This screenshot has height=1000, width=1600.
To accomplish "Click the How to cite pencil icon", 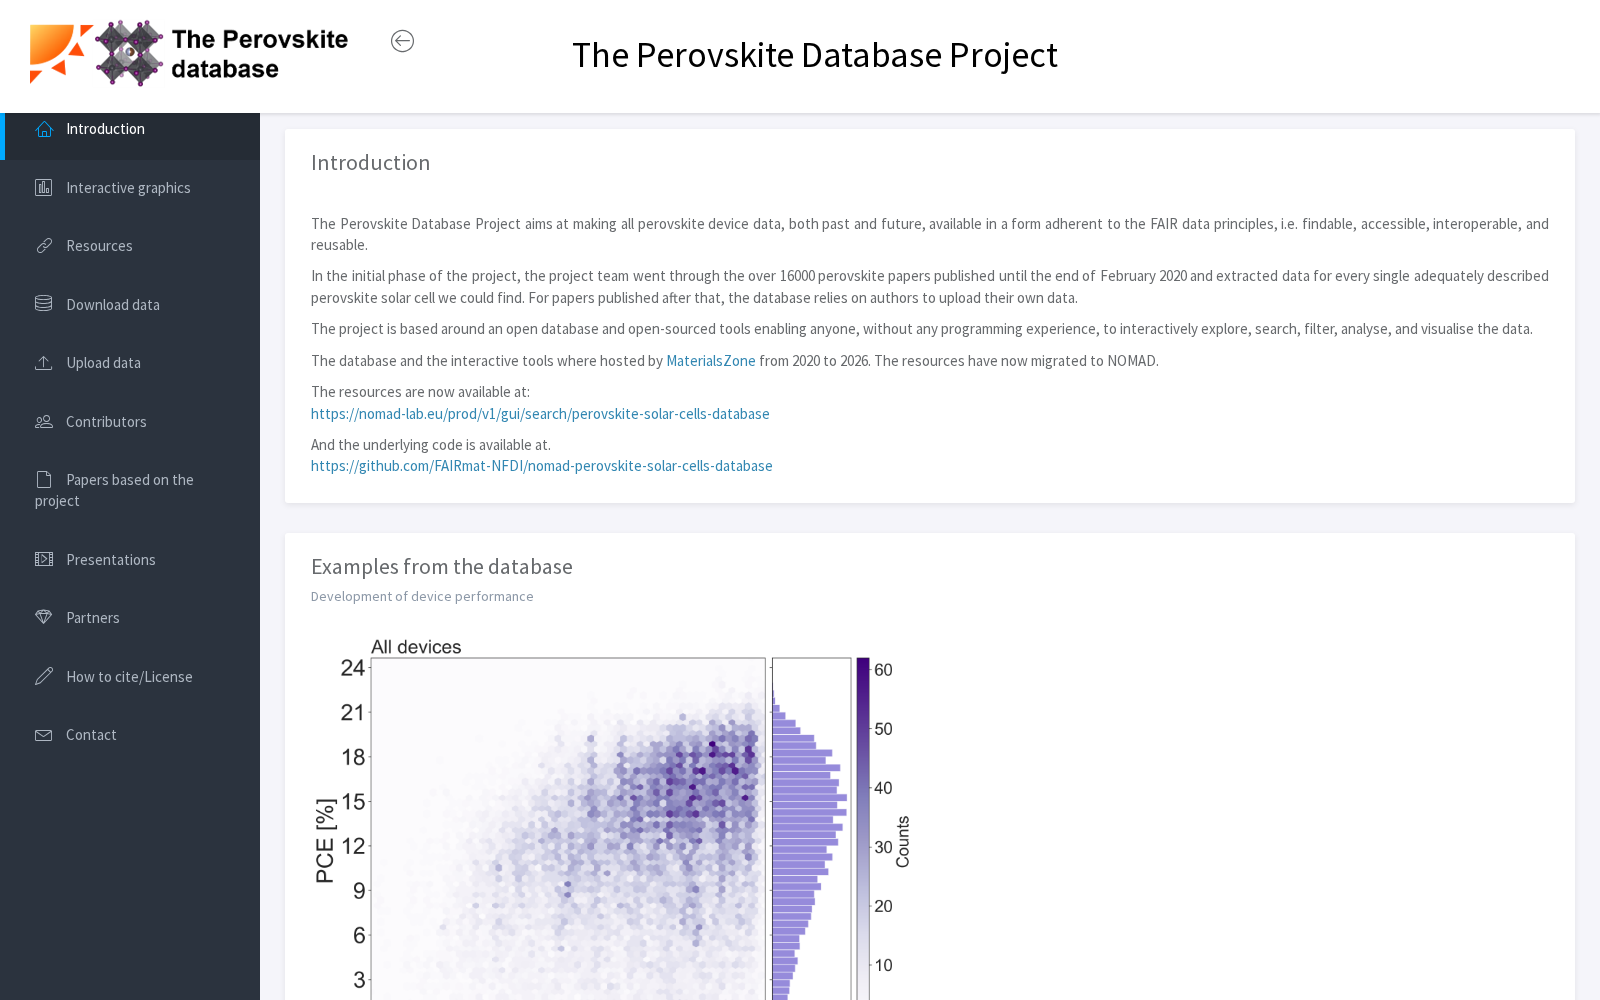I will 44,676.
